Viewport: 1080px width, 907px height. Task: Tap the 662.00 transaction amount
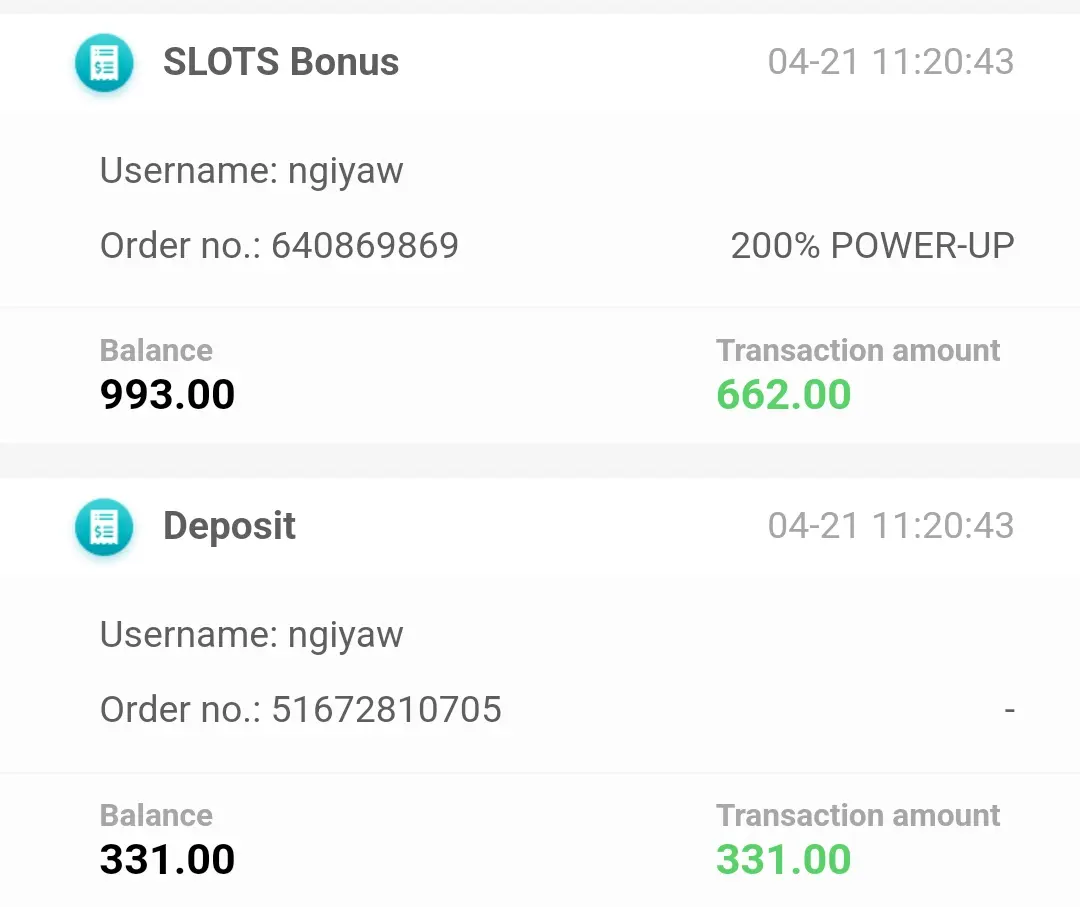pyautogui.click(x=783, y=395)
